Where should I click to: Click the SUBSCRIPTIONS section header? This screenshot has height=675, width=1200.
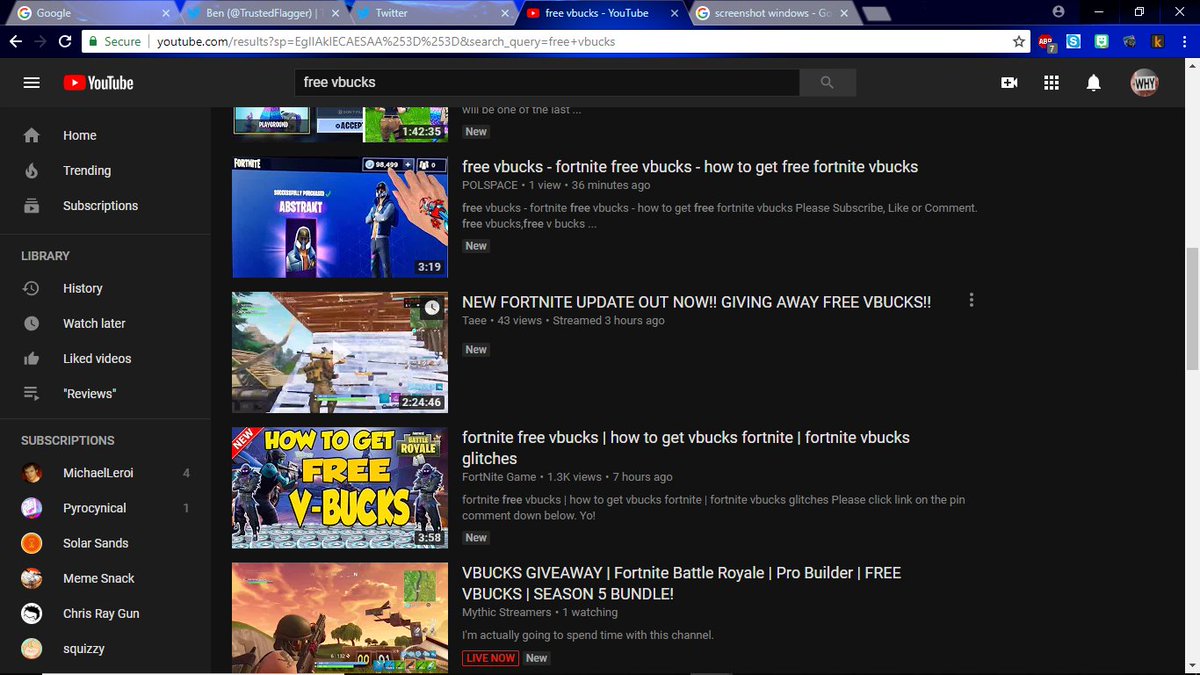click(x=68, y=440)
